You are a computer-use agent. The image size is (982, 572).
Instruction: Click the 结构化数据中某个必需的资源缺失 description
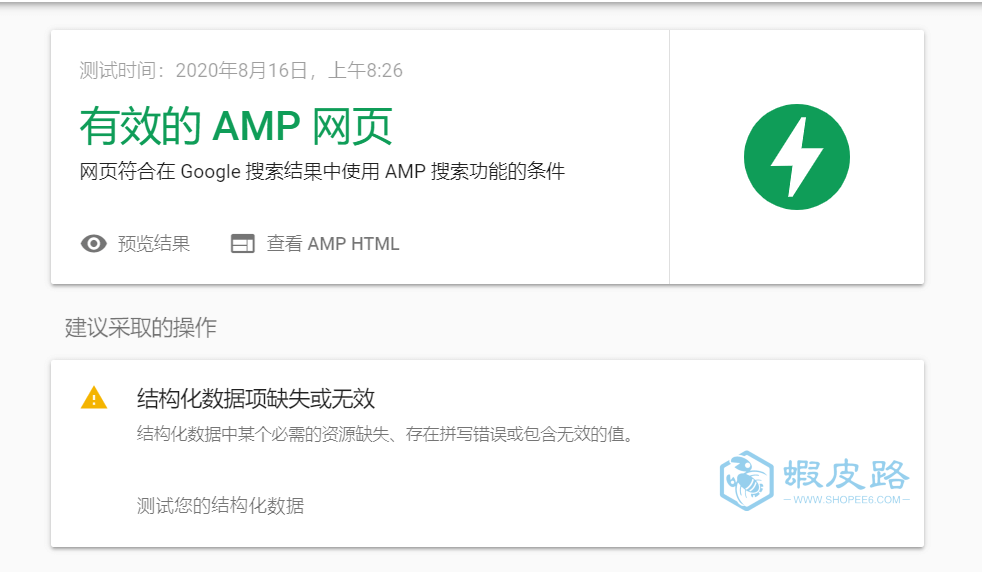coord(386,434)
